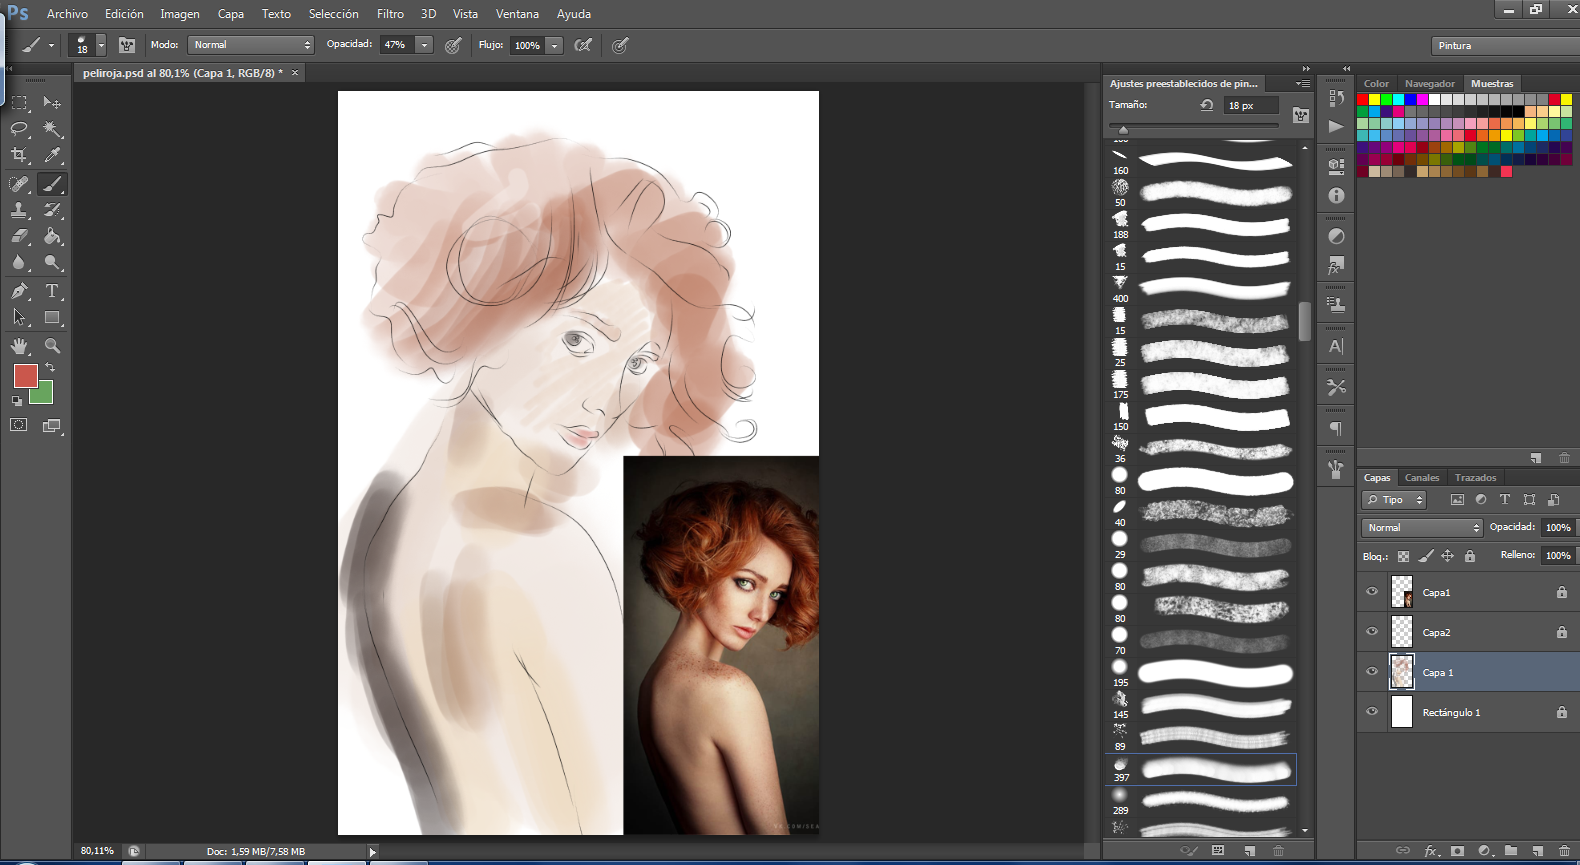This screenshot has height=865, width=1580.
Task: Toggle lock all for layer
Action: point(1470,556)
